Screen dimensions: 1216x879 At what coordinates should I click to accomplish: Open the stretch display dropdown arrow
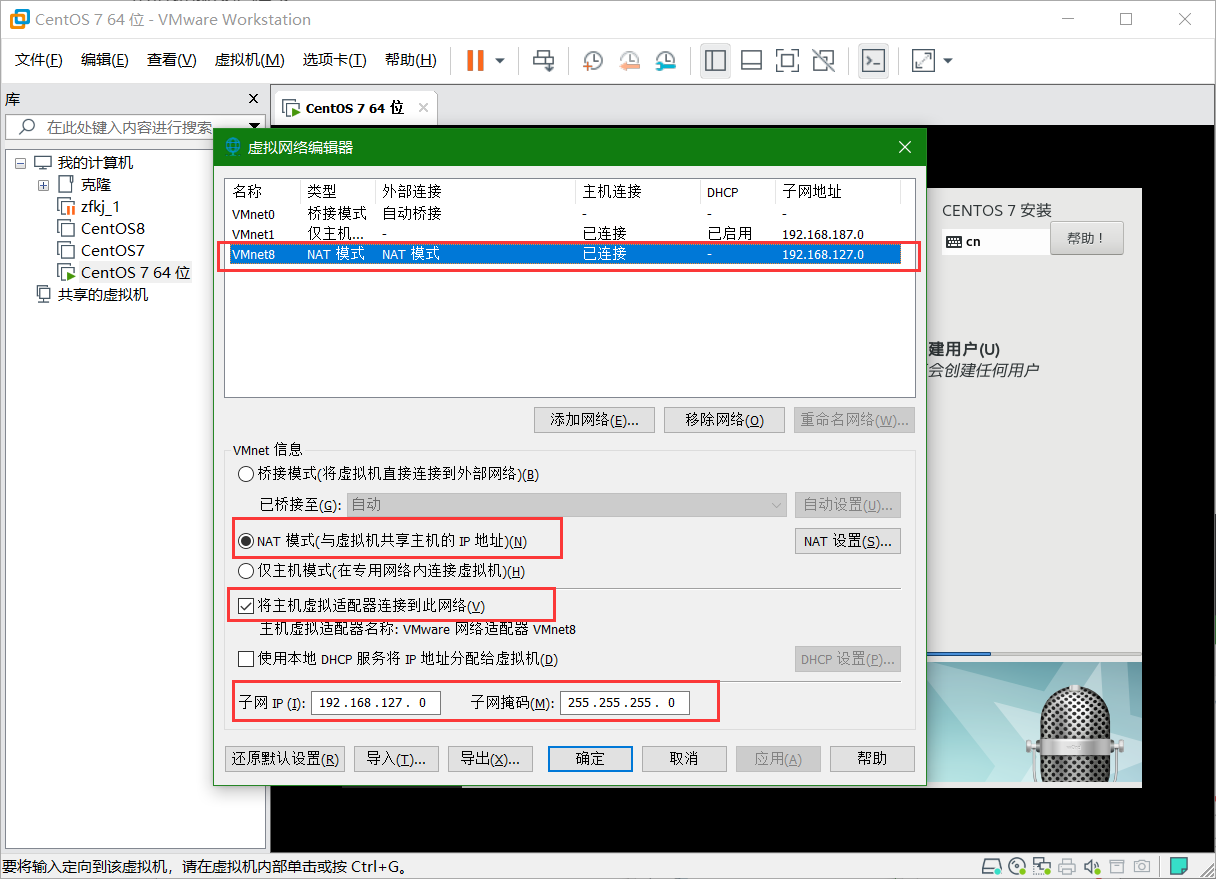948,61
